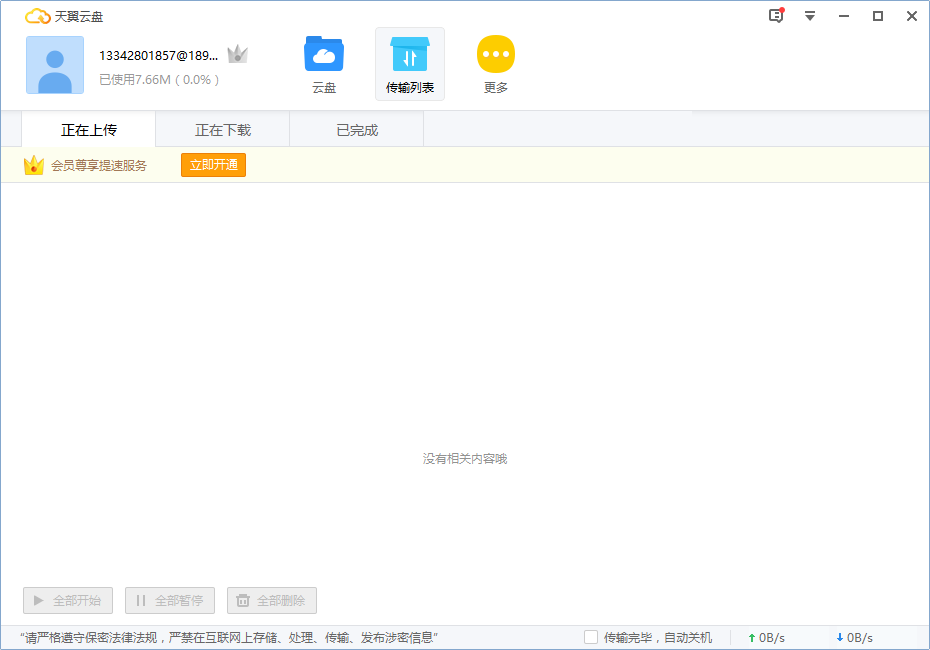The height and width of the screenshot is (650, 930).
Task: Toggle 全部开始 to start all uploads
Action: click(x=67, y=600)
